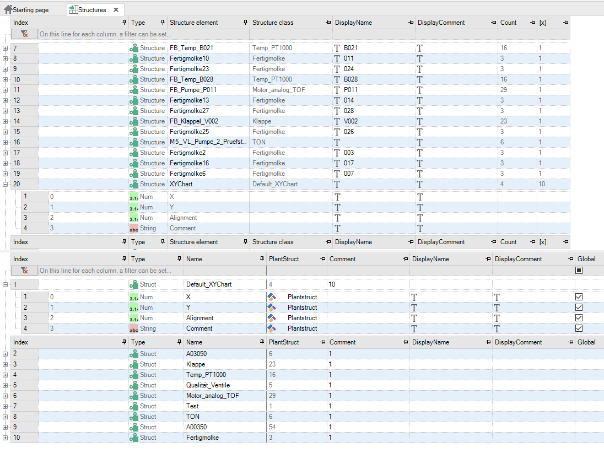The image size is (604, 455).
Task: Select Motor_analog_TOF structure class of row 11
Action: tap(279, 90)
